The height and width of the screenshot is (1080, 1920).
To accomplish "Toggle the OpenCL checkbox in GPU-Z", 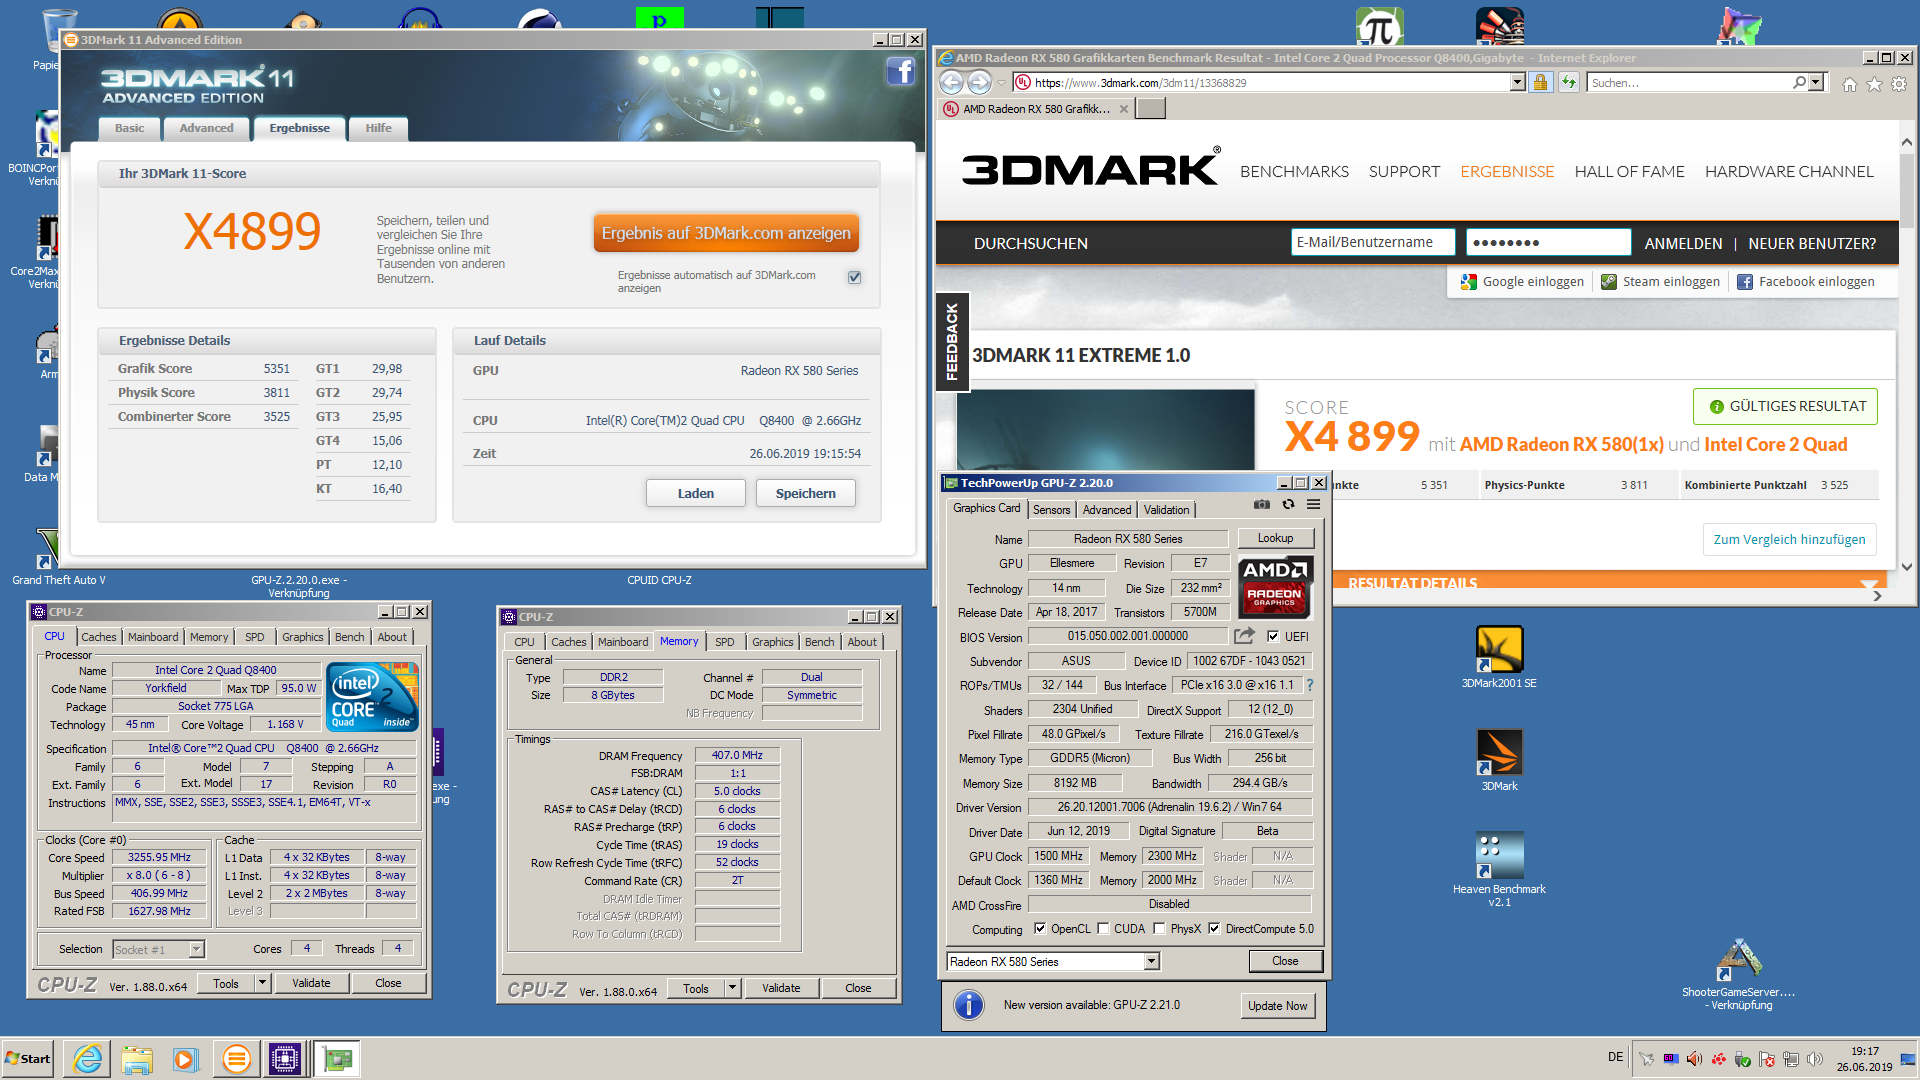I will point(1040,928).
